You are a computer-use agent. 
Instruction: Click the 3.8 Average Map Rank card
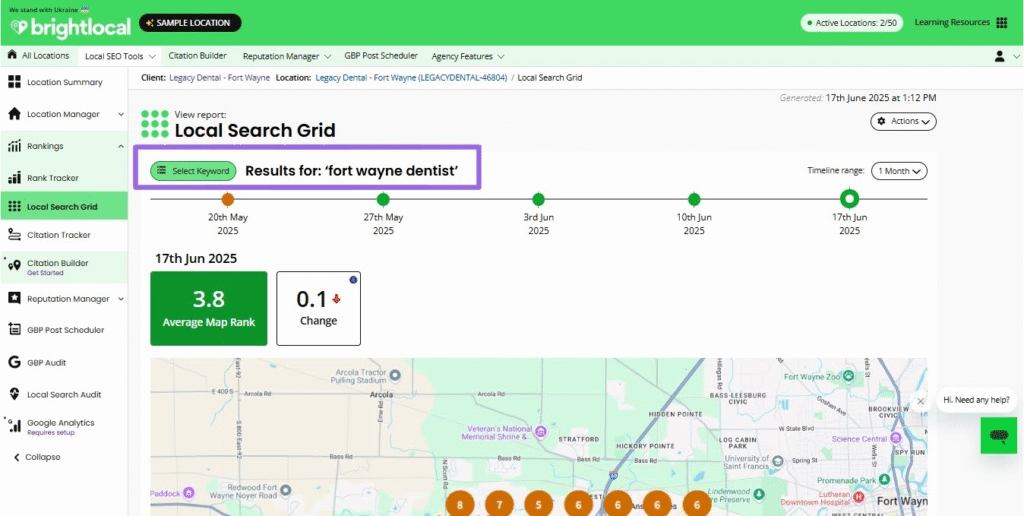[x=209, y=308]
